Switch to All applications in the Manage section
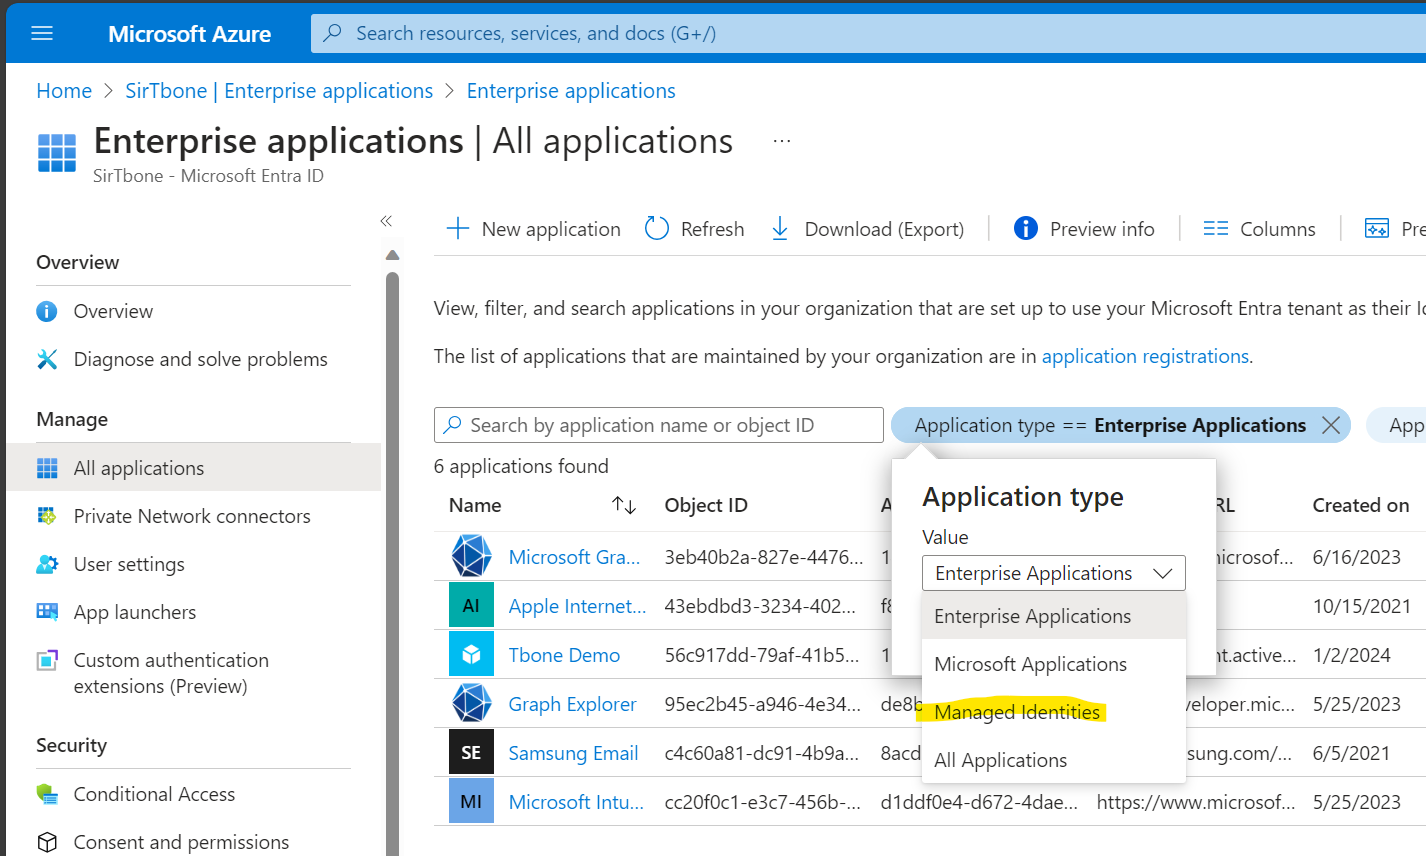The image size is (1426, 856). (139, 467)
